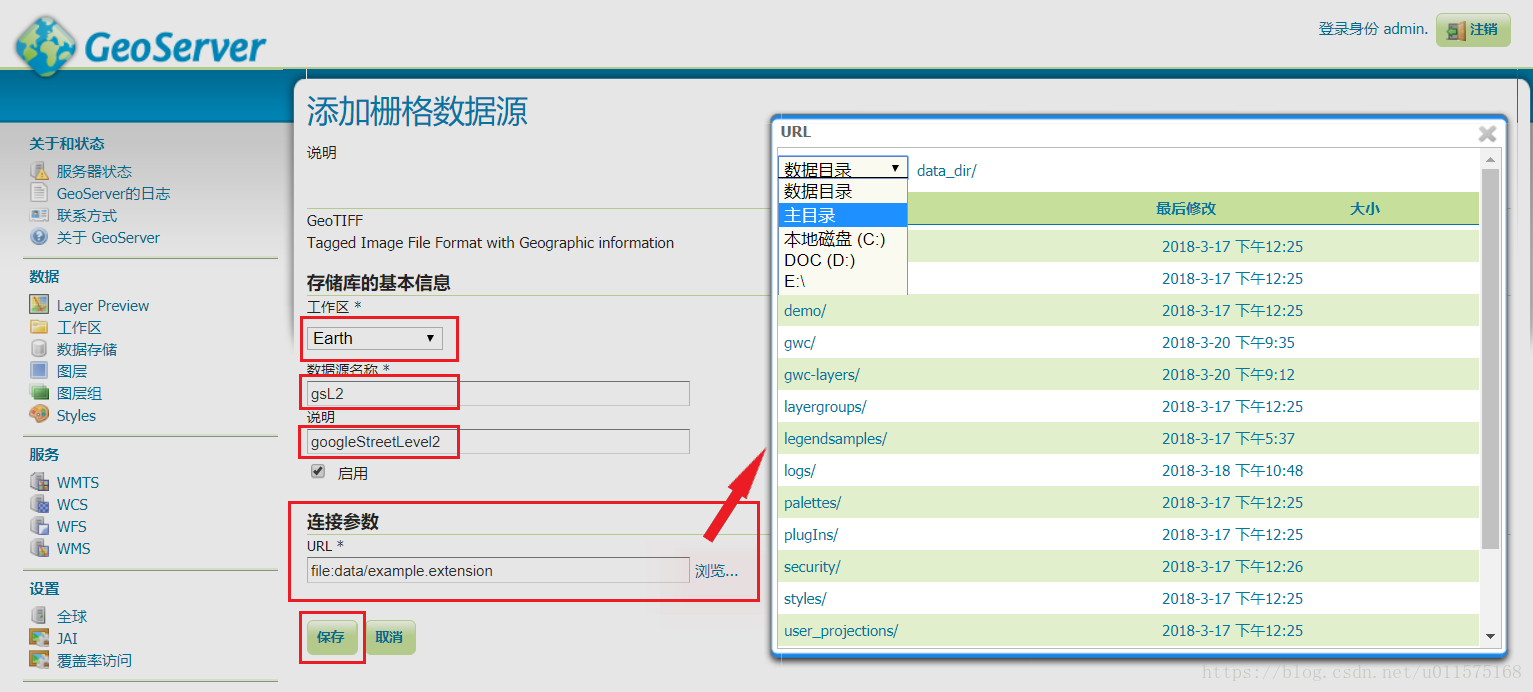The width and height of the screenshot is (1533, 692).
Task: Click the JAI settings icon
Action: tap(39, 638)
